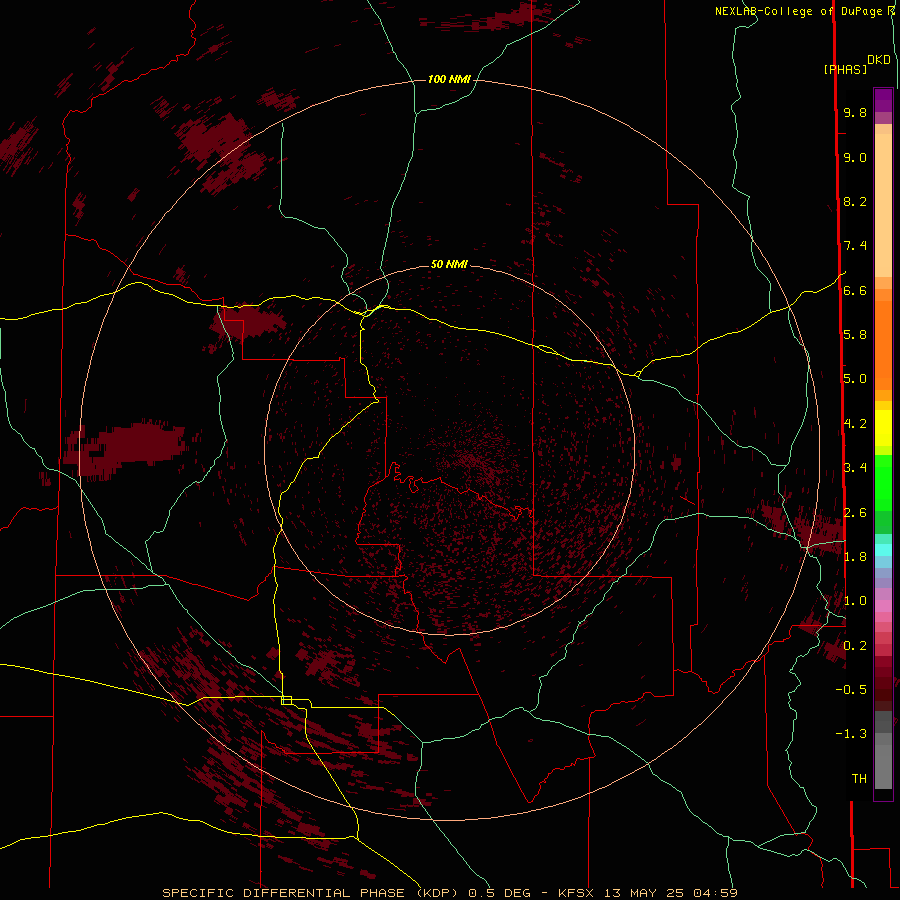Click the 1.0 scale value
The image size is (900, 900).
(x=855, y=601)
